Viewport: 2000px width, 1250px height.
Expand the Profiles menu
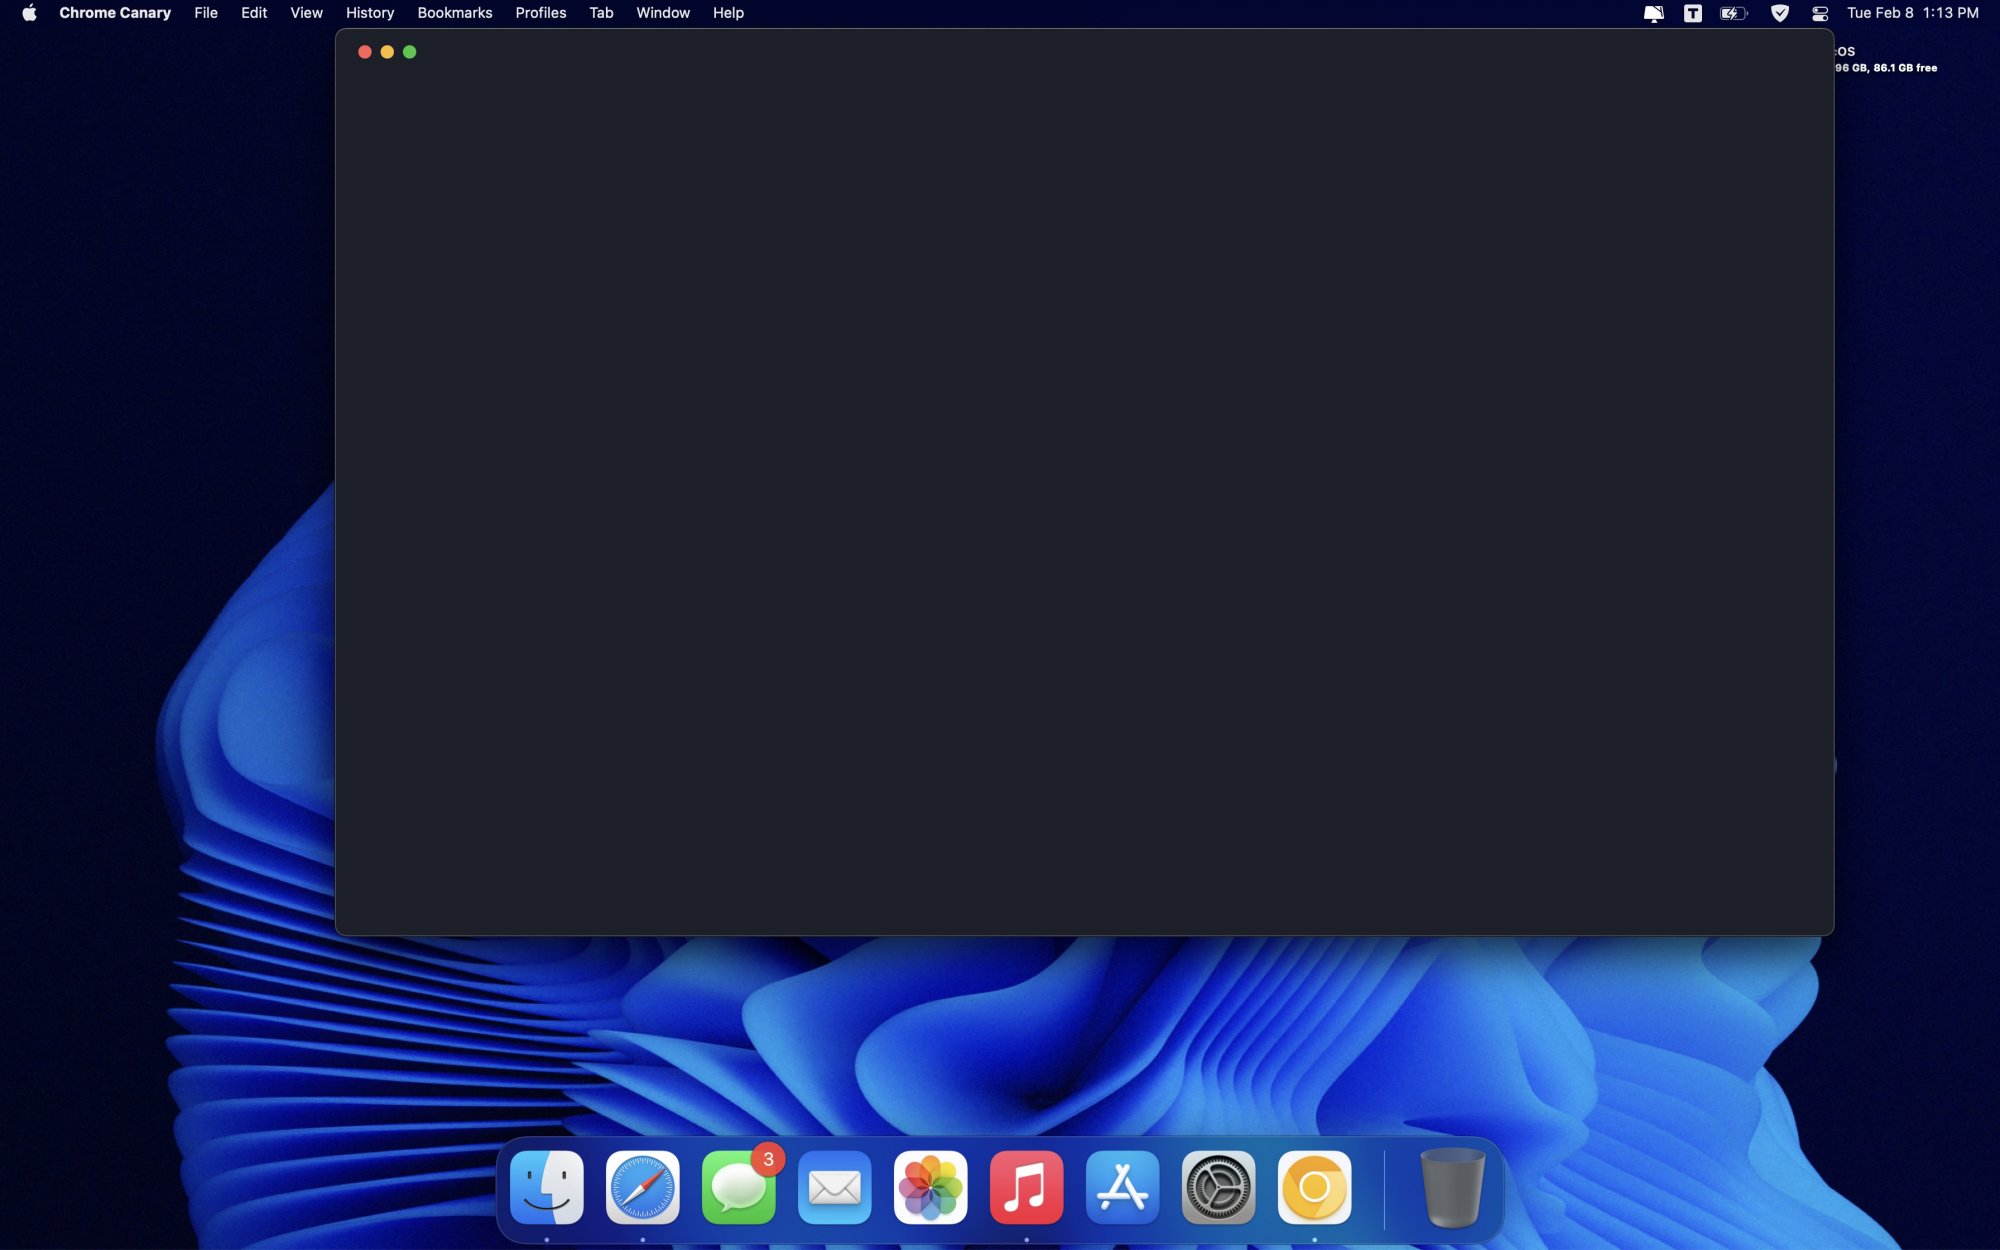tap(540, 13)
